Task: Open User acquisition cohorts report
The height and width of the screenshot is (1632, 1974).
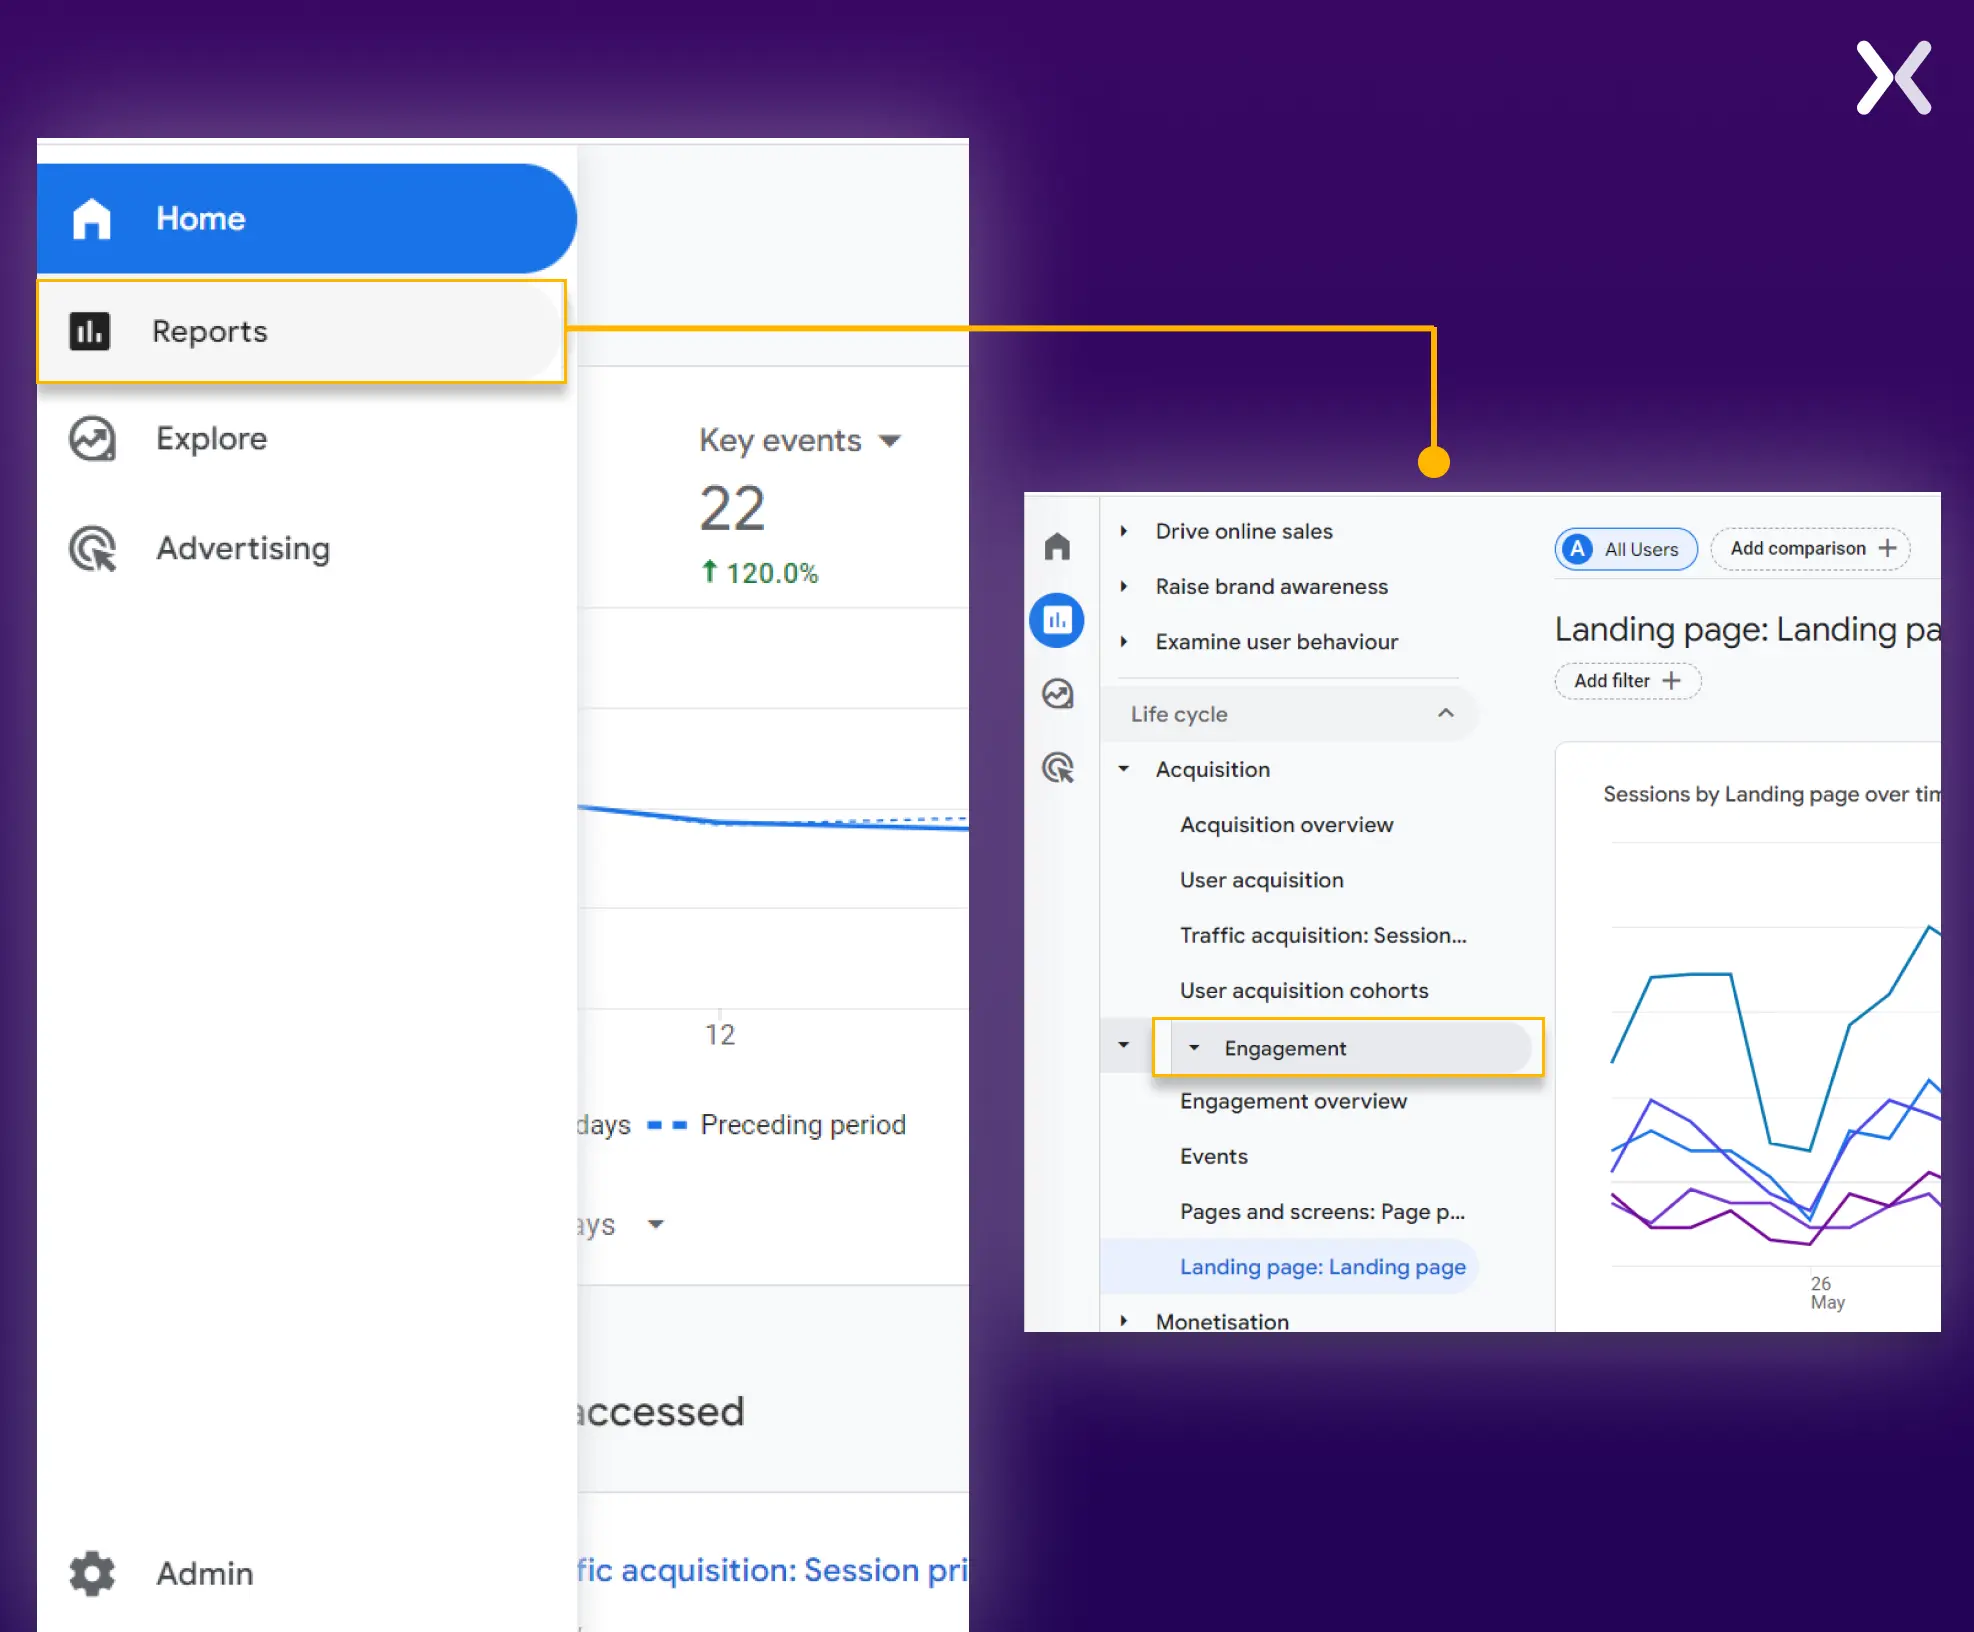Action: pyautogui.click(x=1303, y=990)
